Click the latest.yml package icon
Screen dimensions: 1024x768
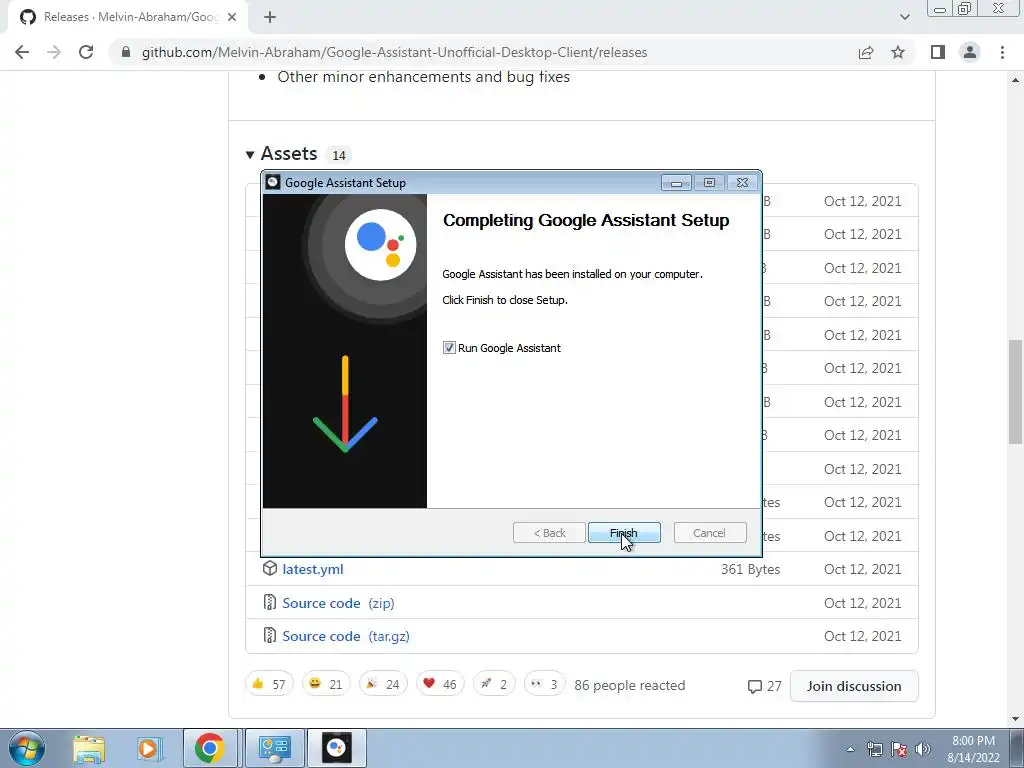pyautogui.click(x=270, y=569)
